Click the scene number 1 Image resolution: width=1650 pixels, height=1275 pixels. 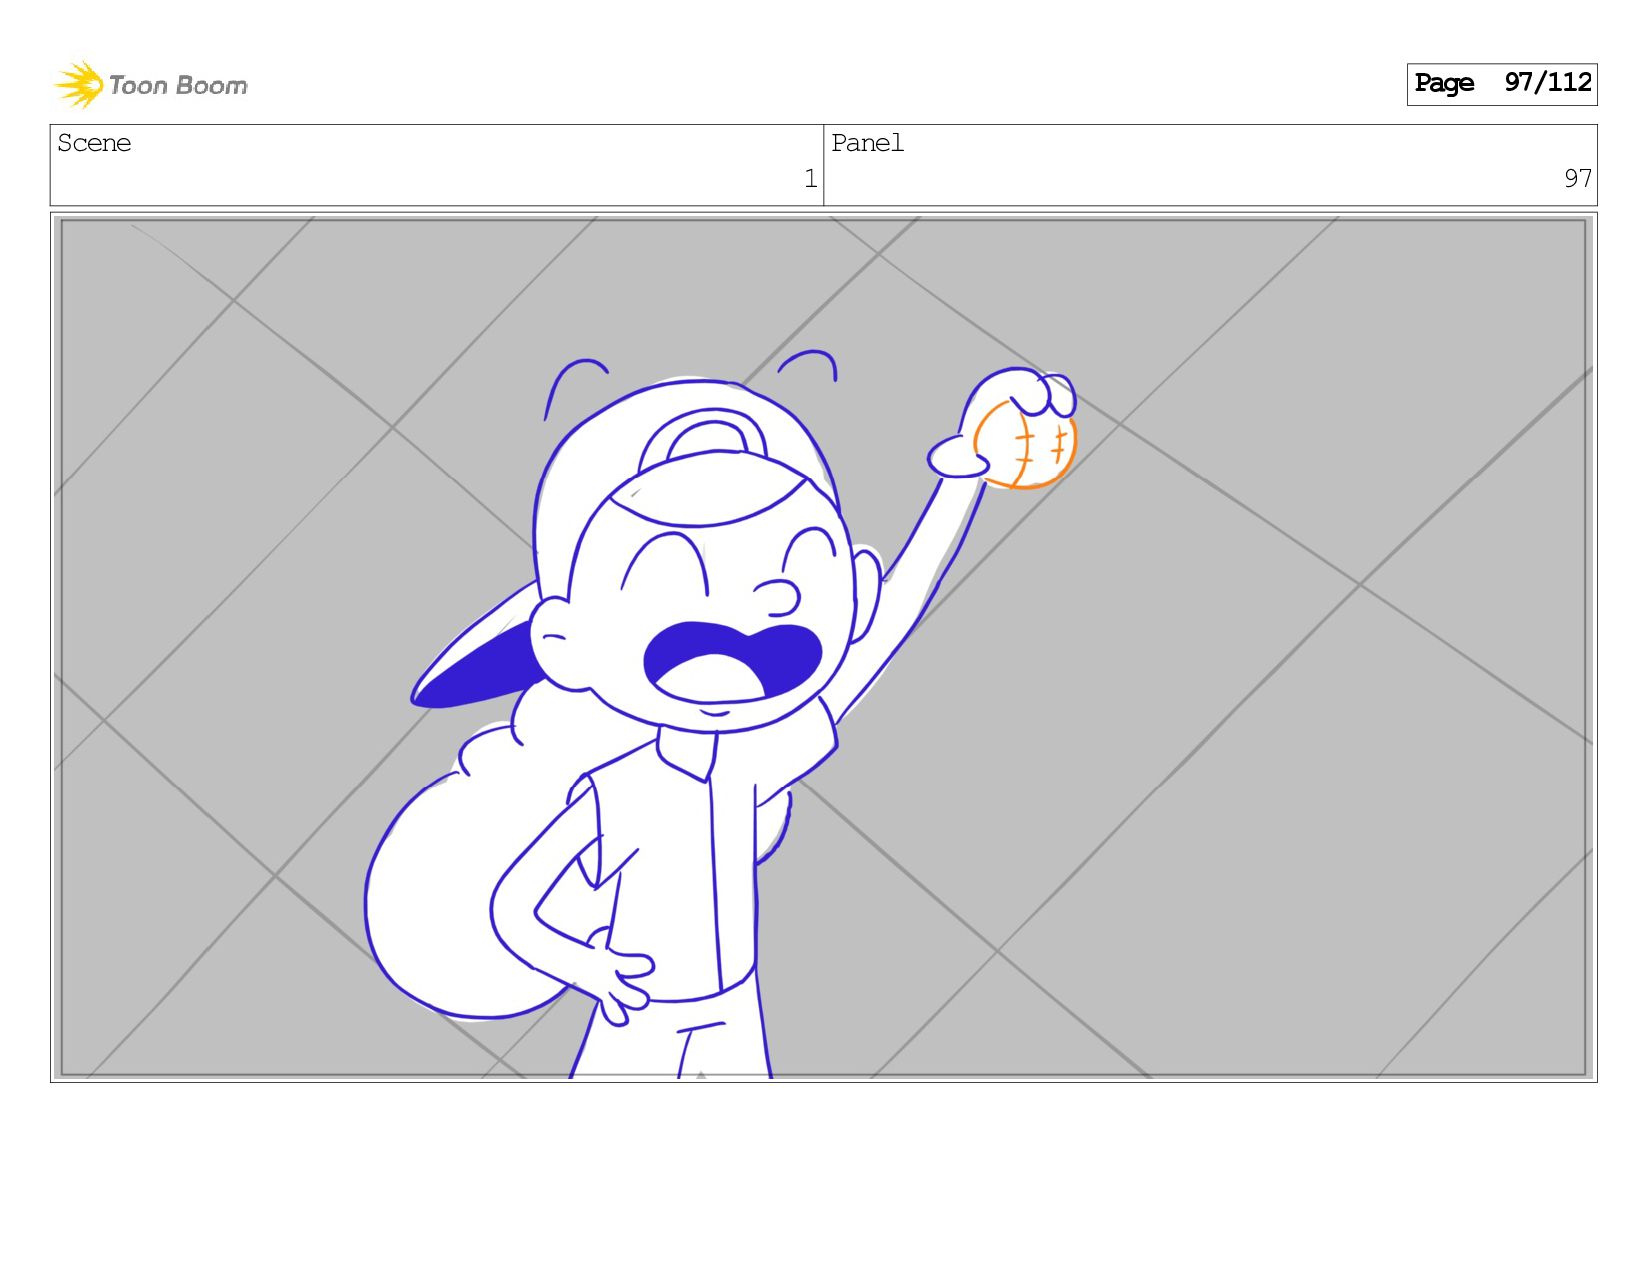810,179
